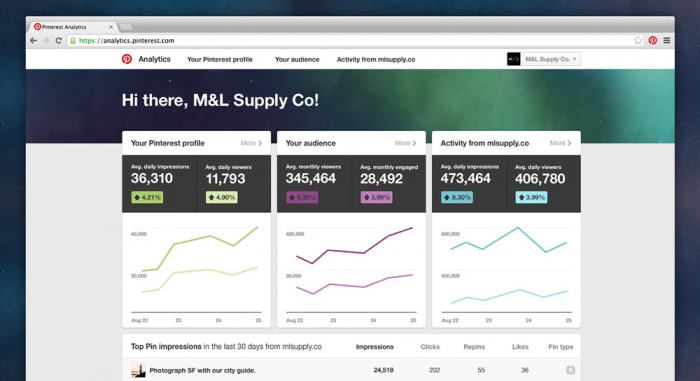The height and width of the screenshot is (381, 700).
Task: Expand More on Your audience card
Action: pos(405,143)
